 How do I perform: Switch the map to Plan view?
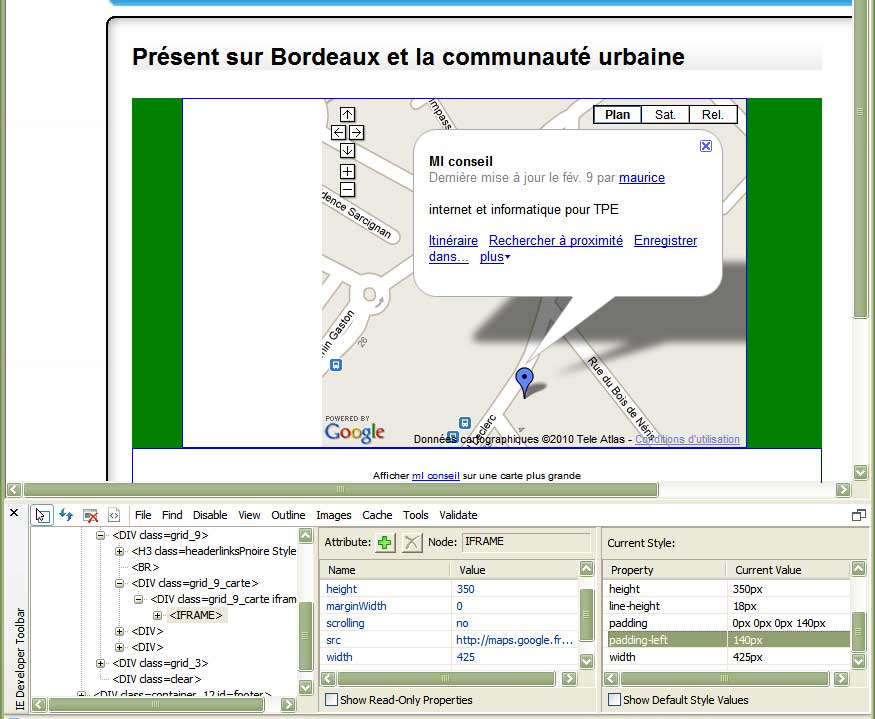click(617, 114)
